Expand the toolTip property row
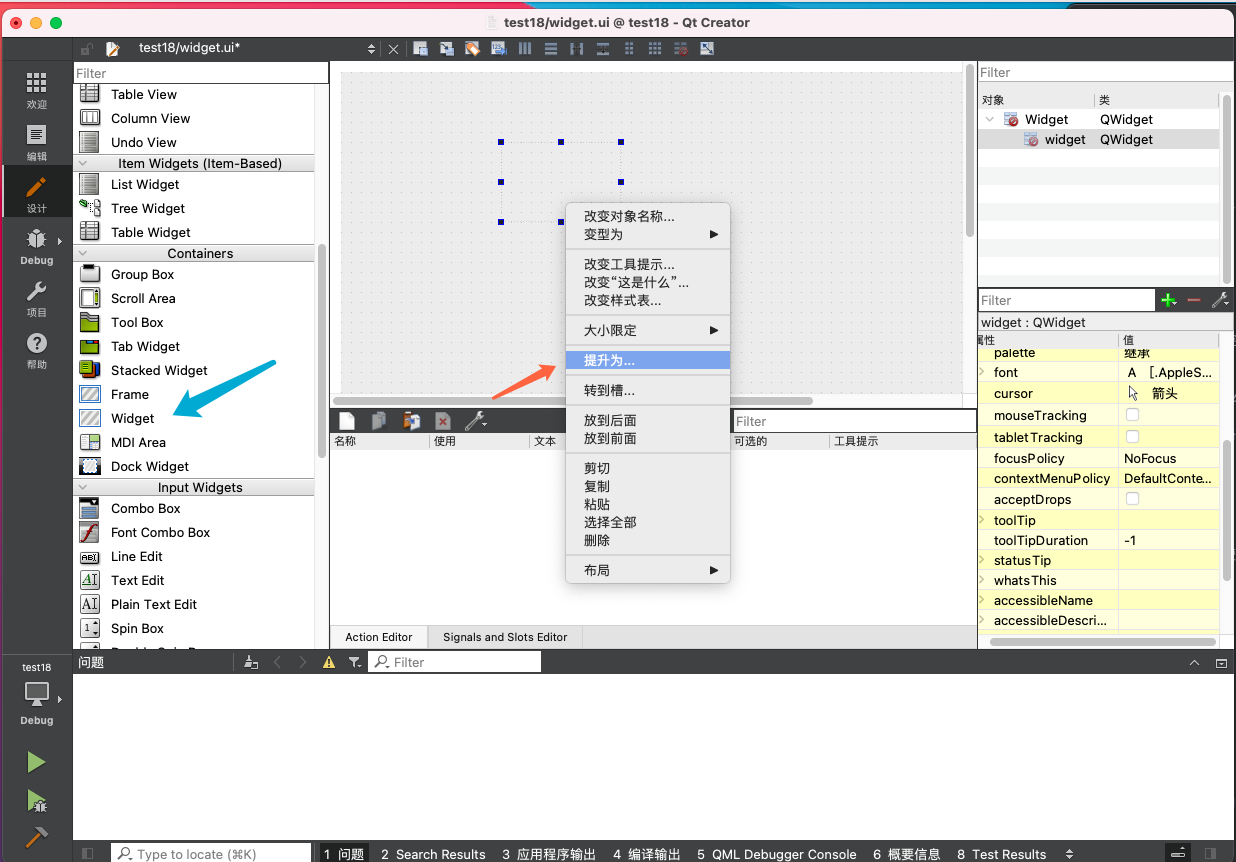Image resolution: width=1236 pixels, height=862 pixels. coord(982,520)
